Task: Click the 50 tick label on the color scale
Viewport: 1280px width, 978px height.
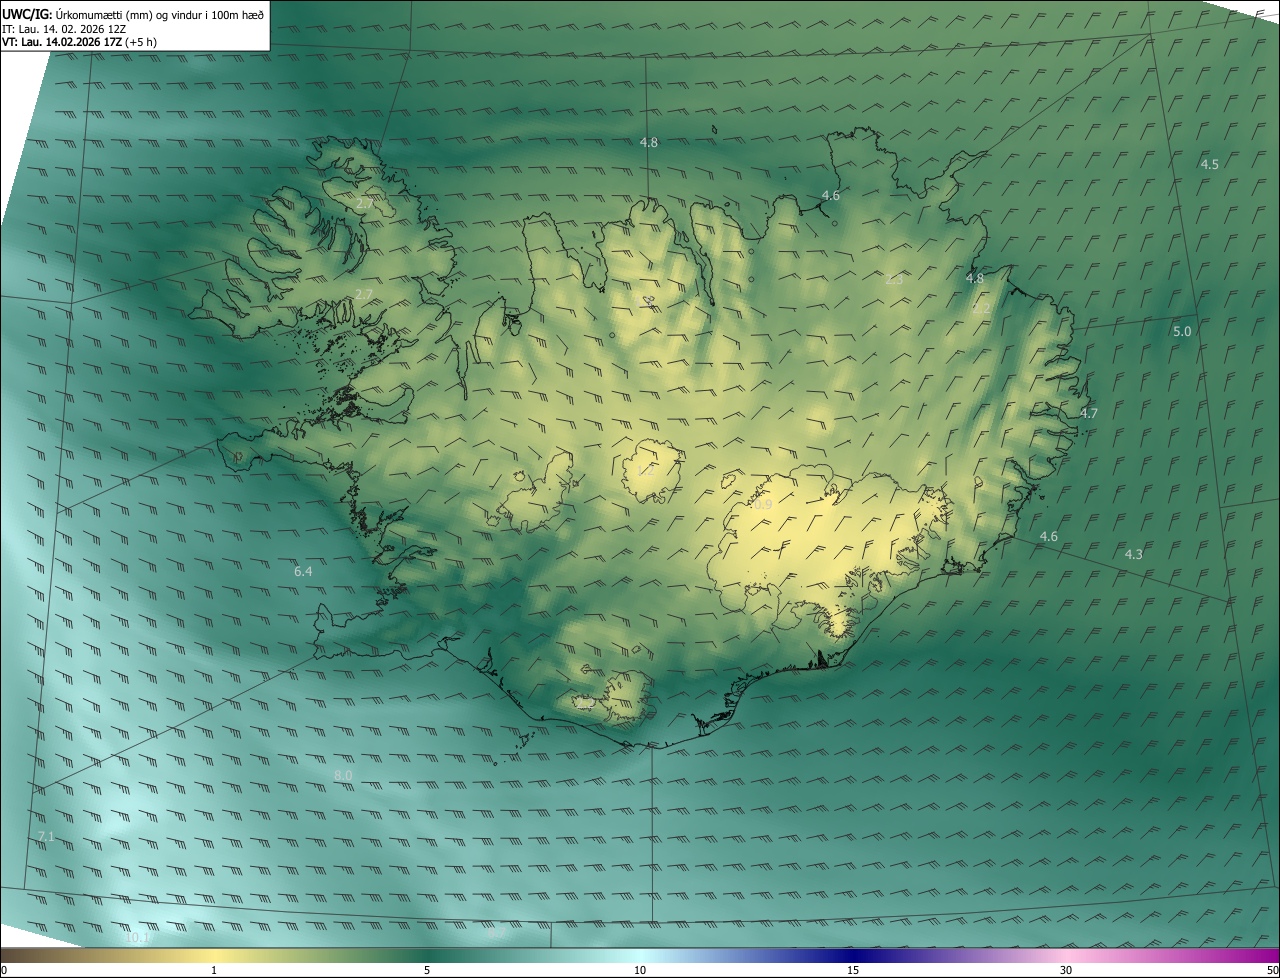Action: click(x=1272, y=970)
